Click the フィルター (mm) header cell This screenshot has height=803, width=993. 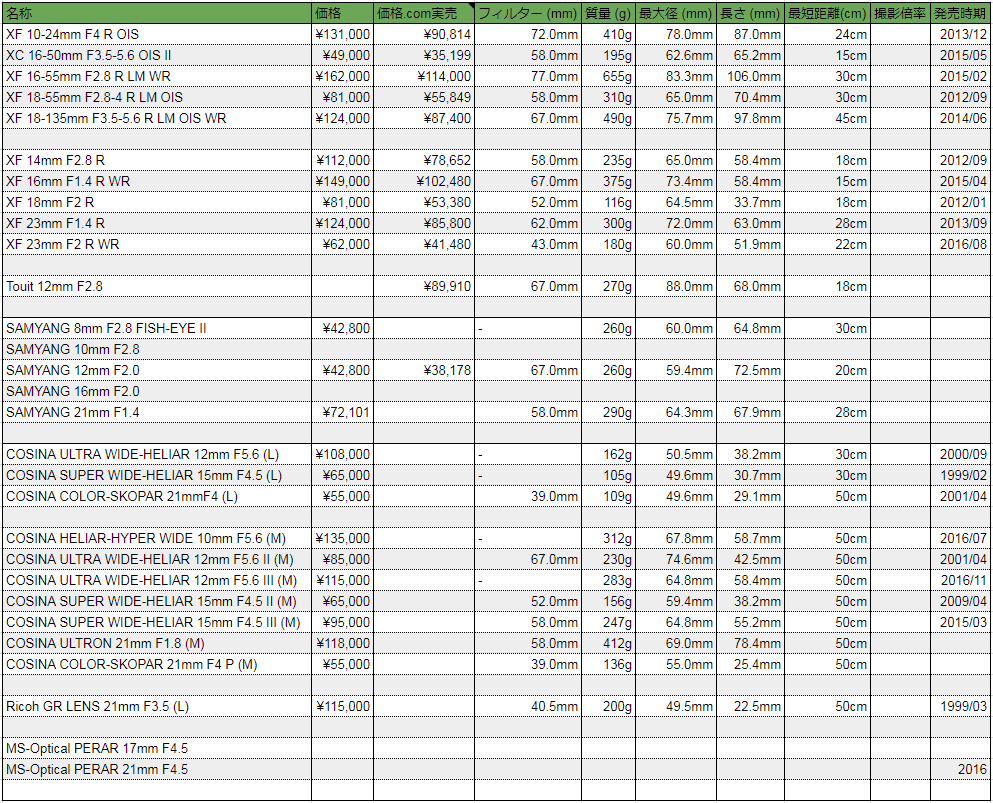tap(528, 13)
